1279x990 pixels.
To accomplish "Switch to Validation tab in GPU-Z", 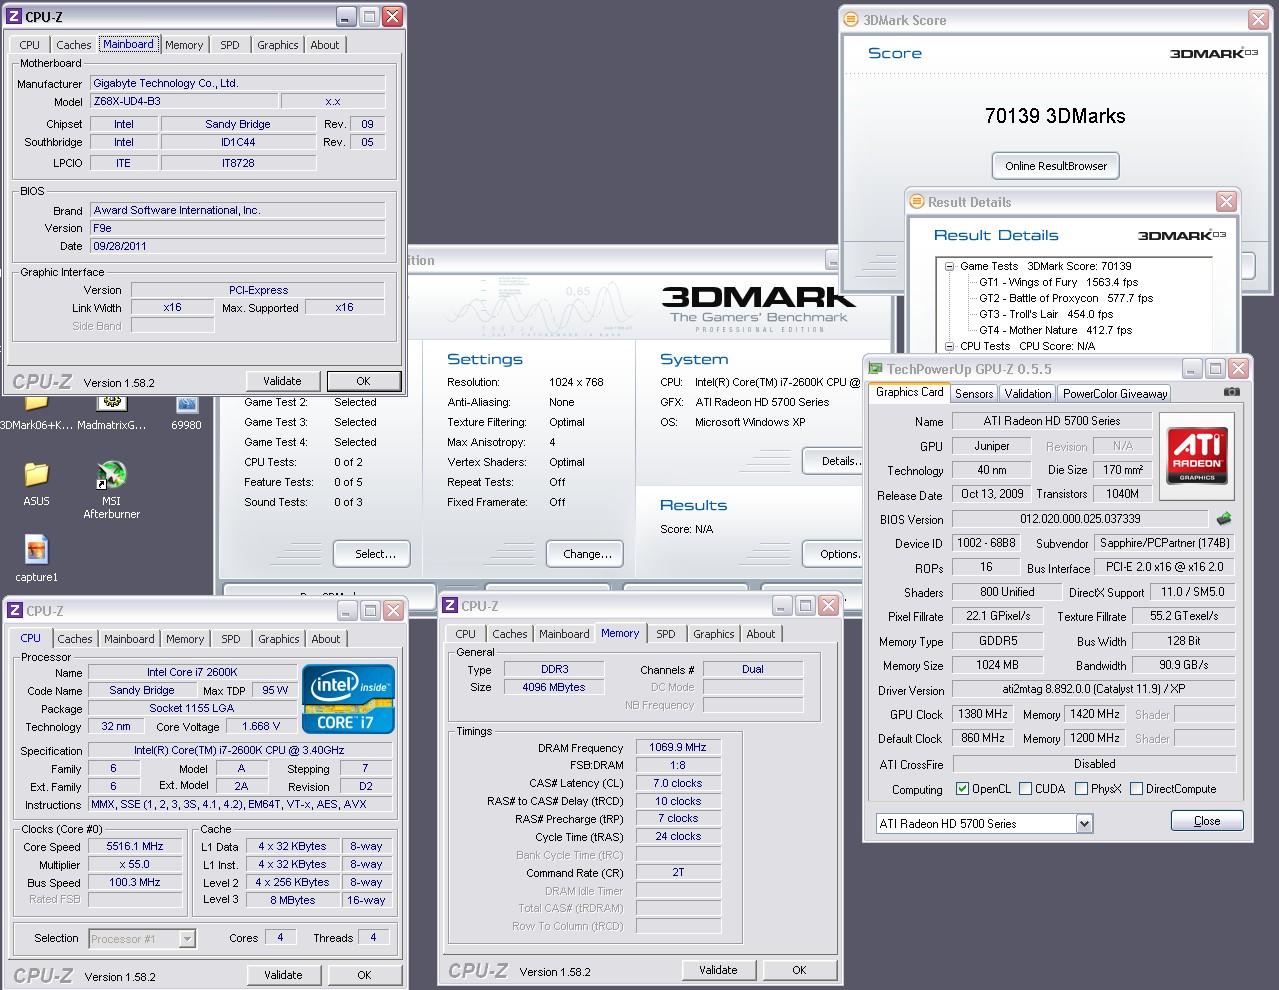I will point(1028,394).
